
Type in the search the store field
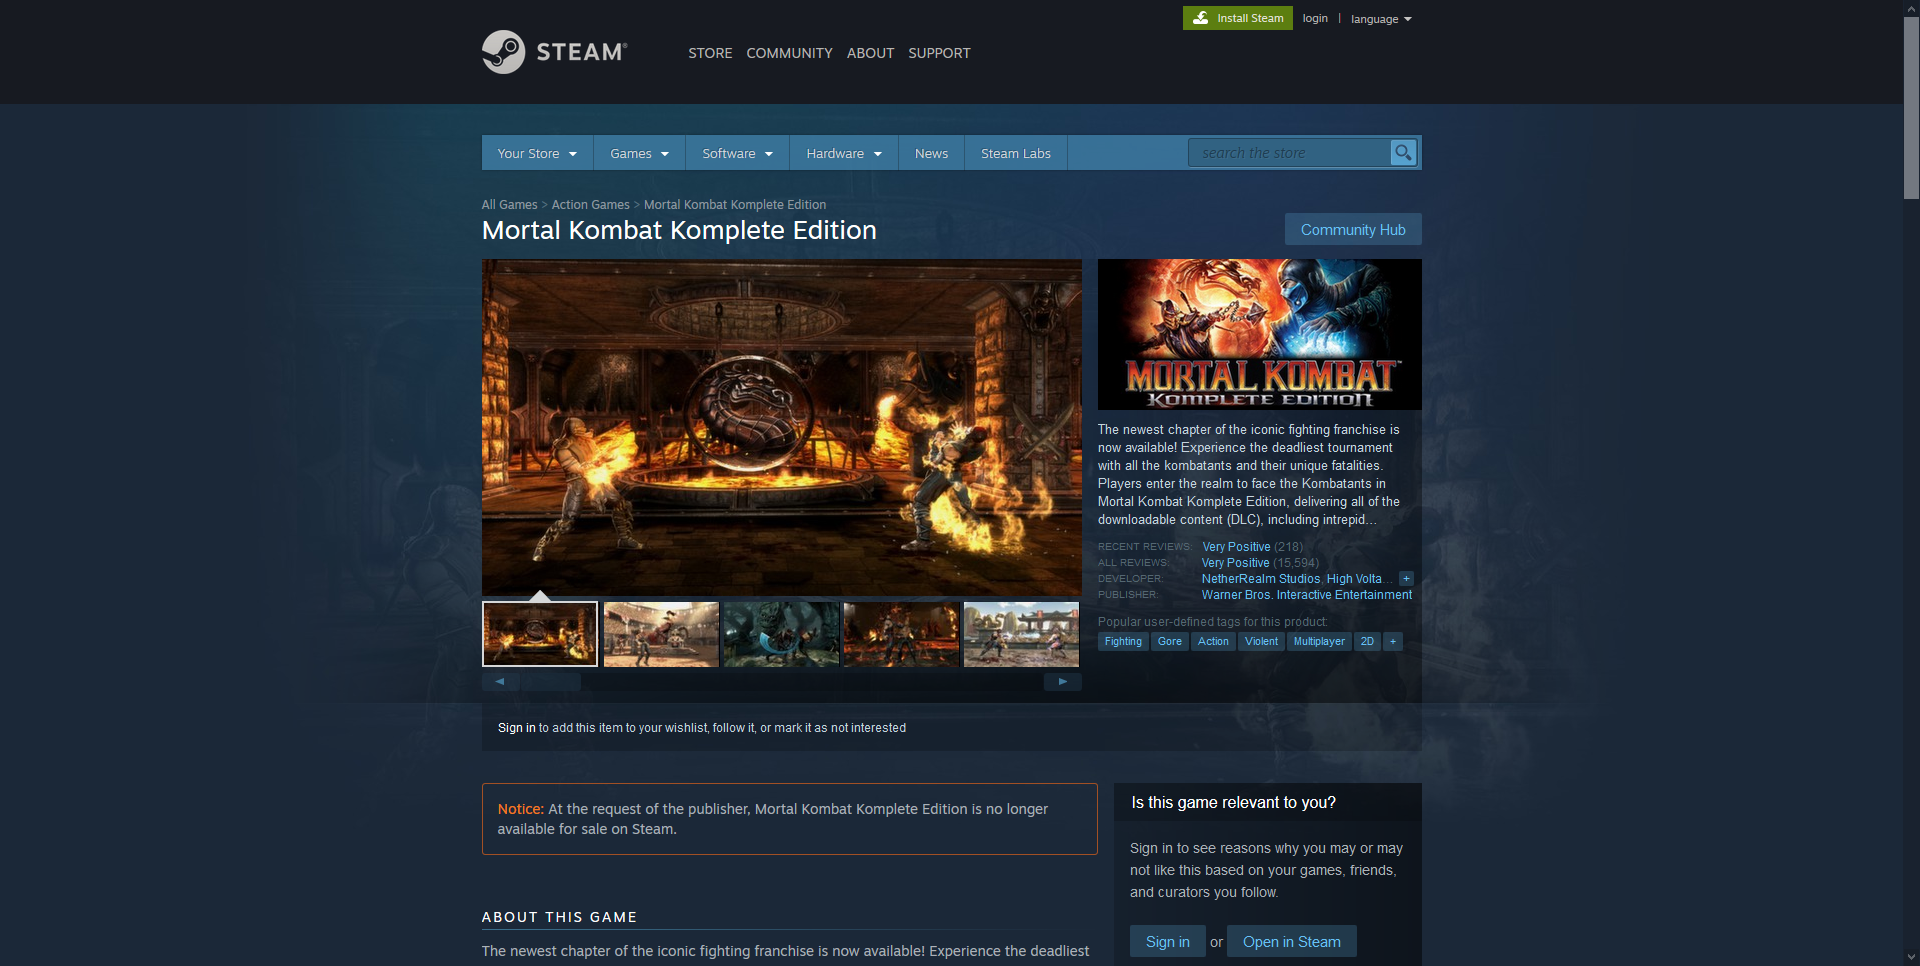click(x=1288, y=153)
